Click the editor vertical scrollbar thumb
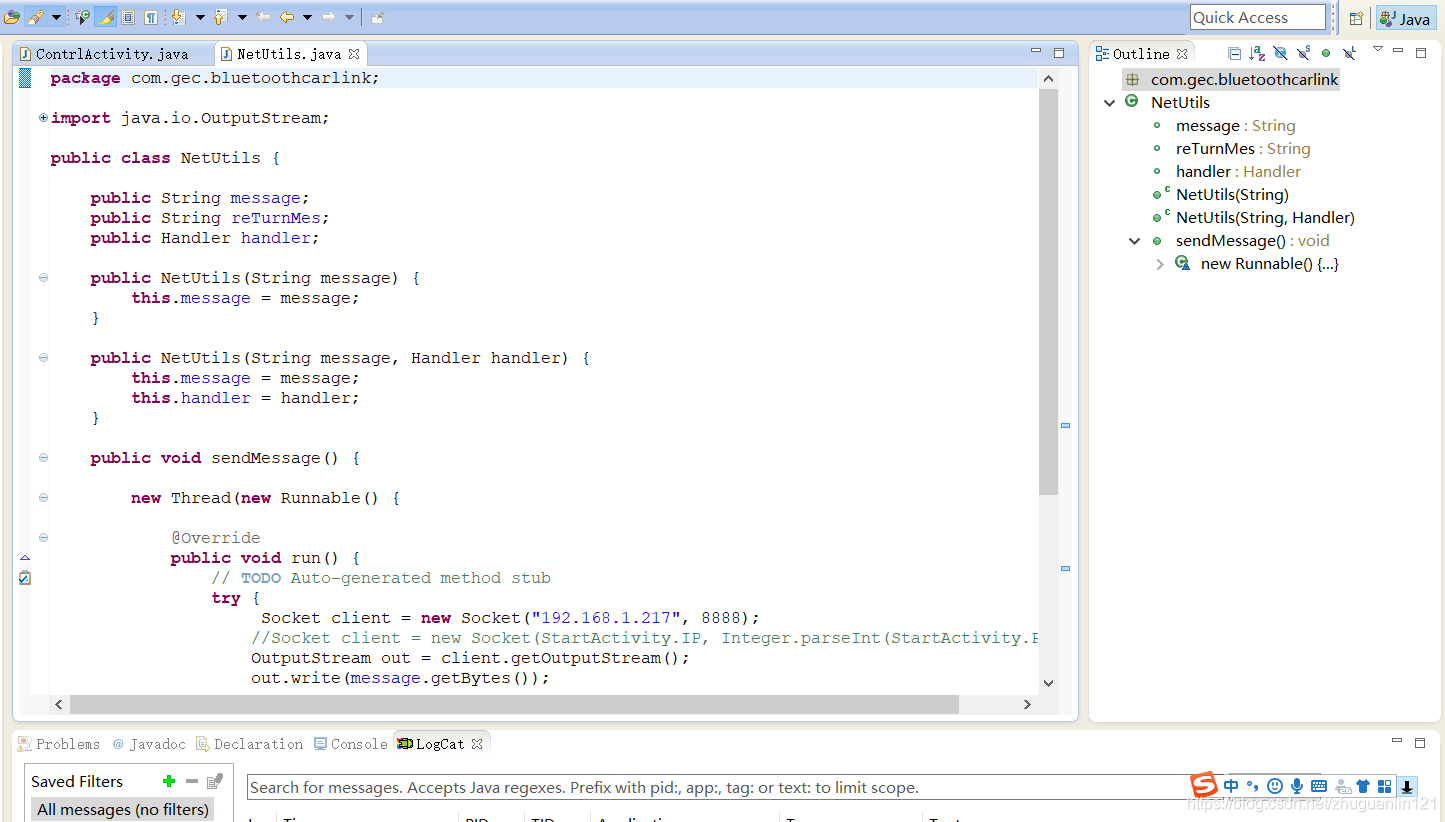1445x822 pixels. click(1048, 290)
